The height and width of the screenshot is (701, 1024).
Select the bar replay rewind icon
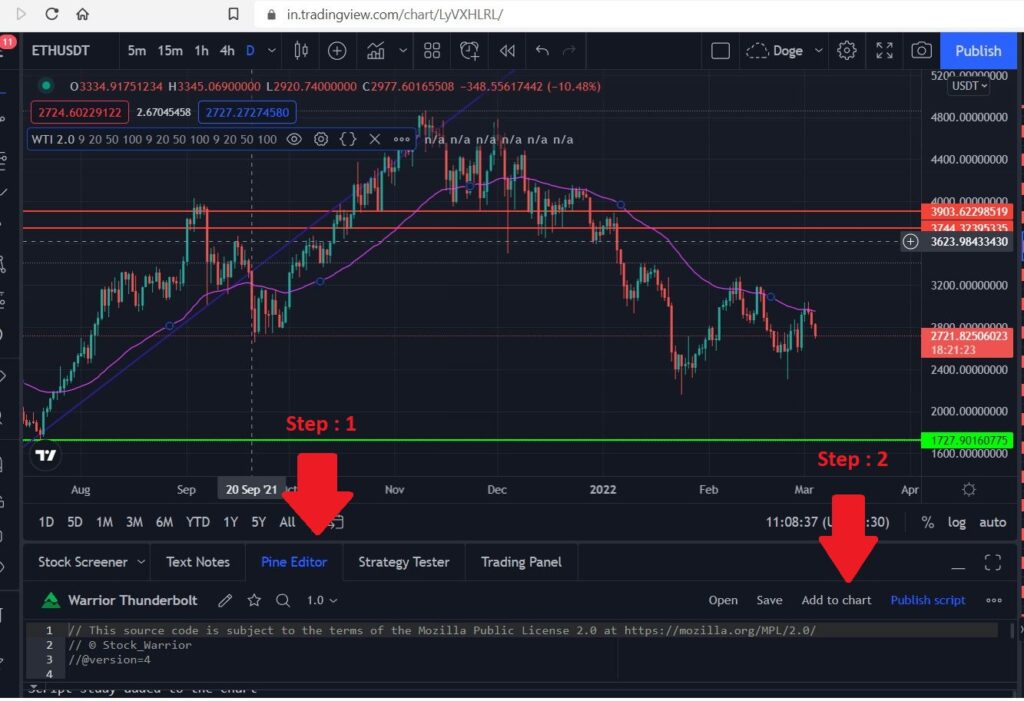508,51
